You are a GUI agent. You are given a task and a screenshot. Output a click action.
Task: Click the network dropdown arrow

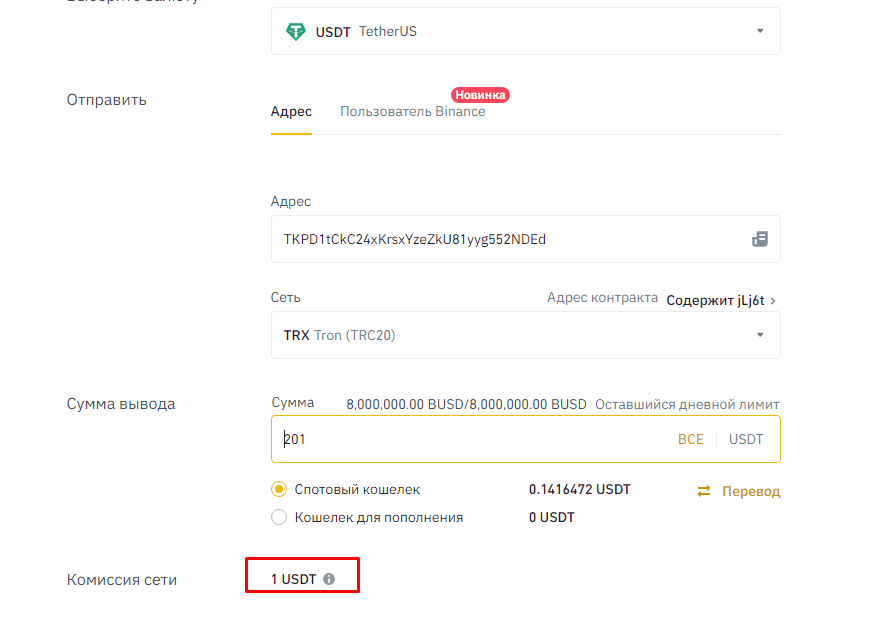tap(760, 335)
